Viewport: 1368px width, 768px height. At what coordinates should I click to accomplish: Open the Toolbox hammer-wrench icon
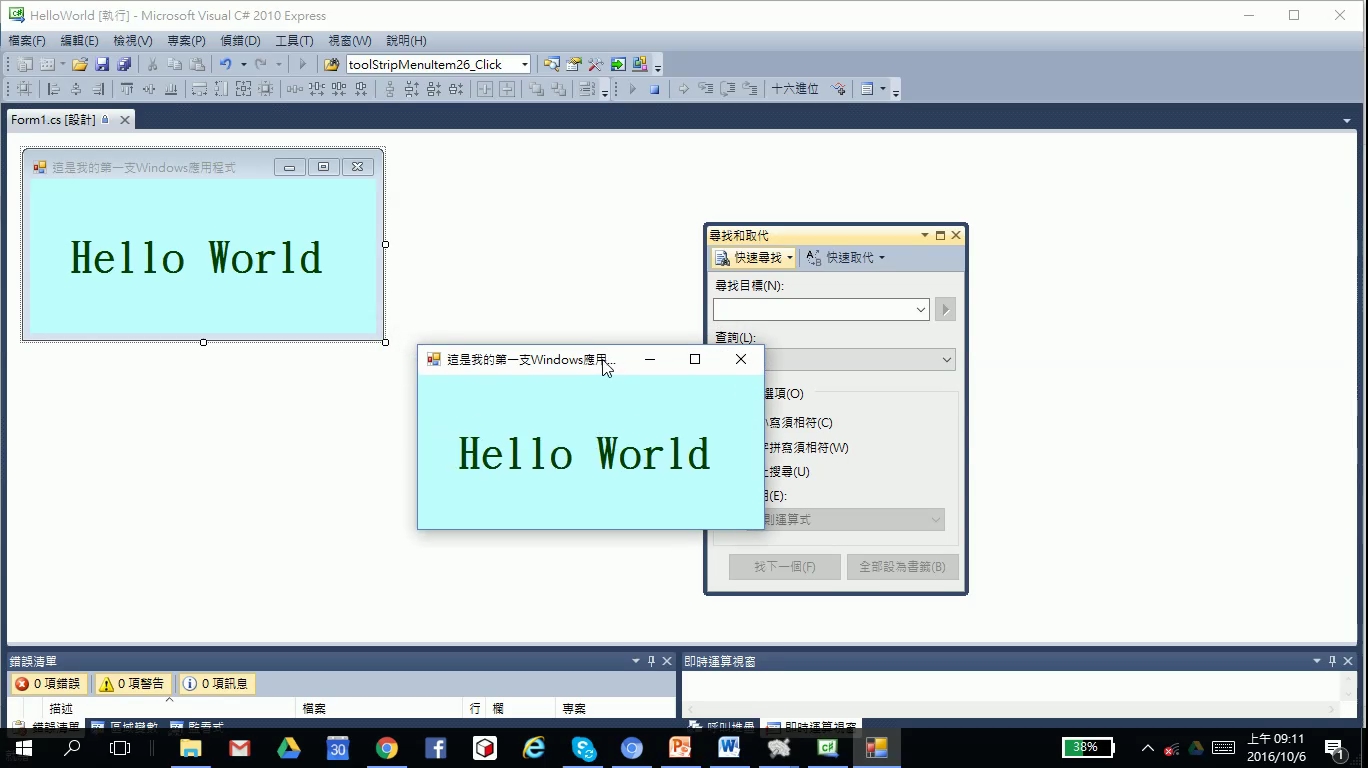(596, 64)
